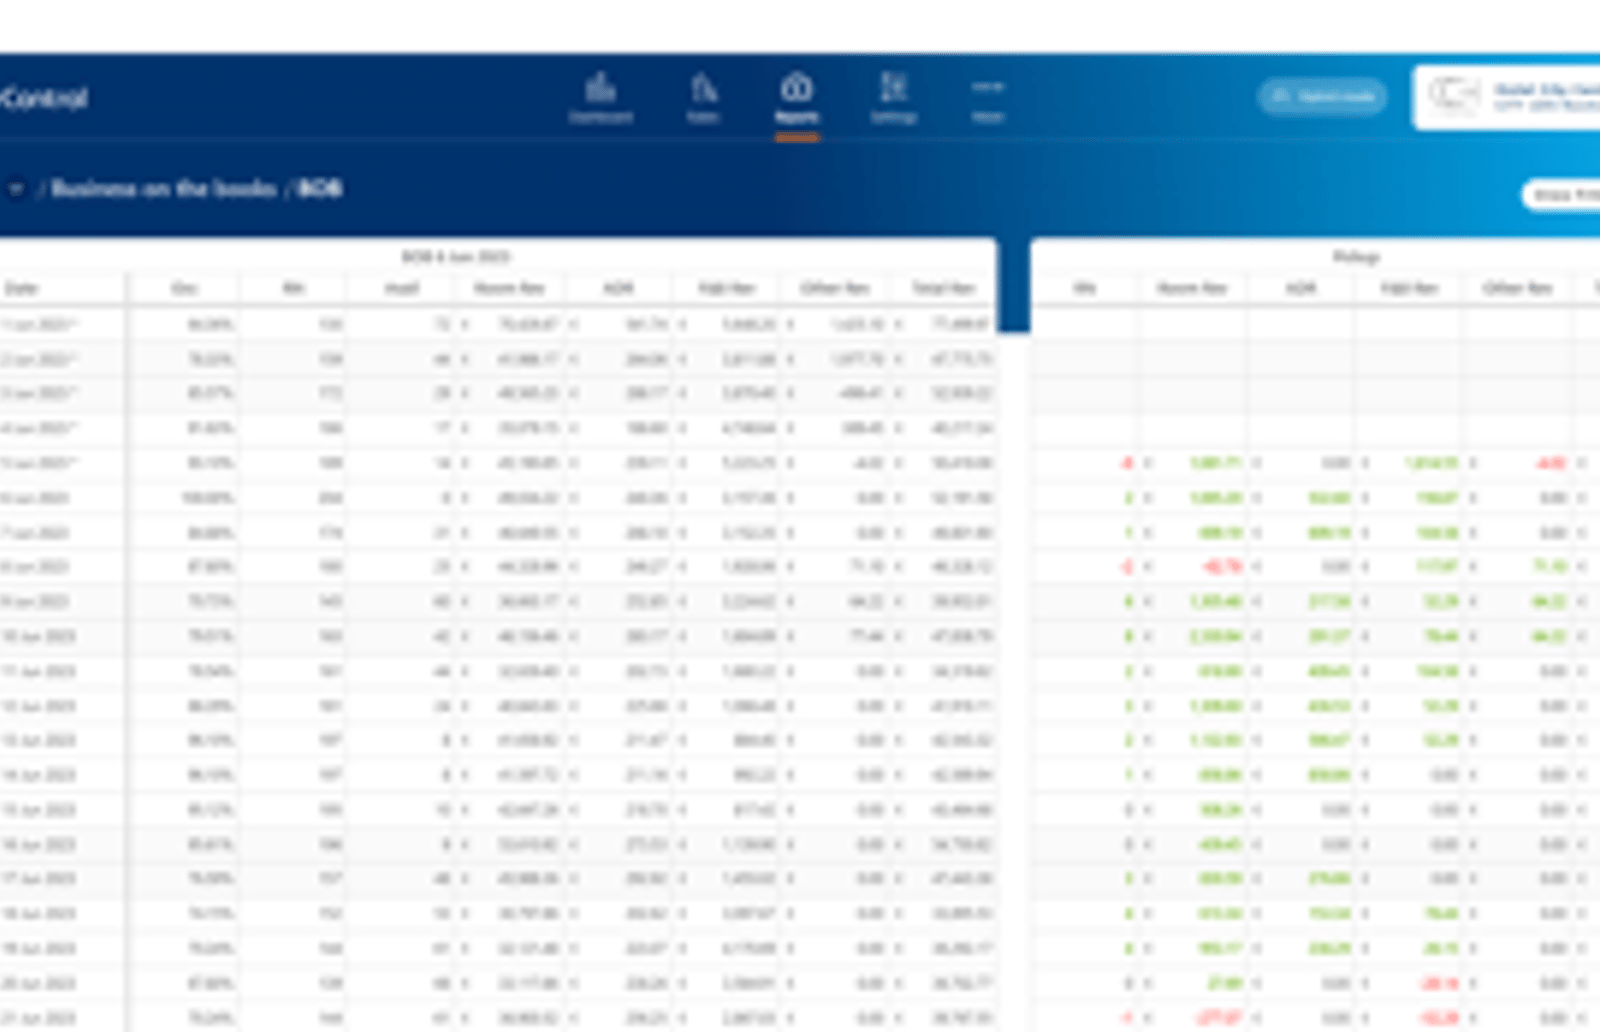Image resolution: width=1600 pixels, height=1032 pixels.
Task: Click the Other Rev header in the BOB table
Action: (835, 288)
